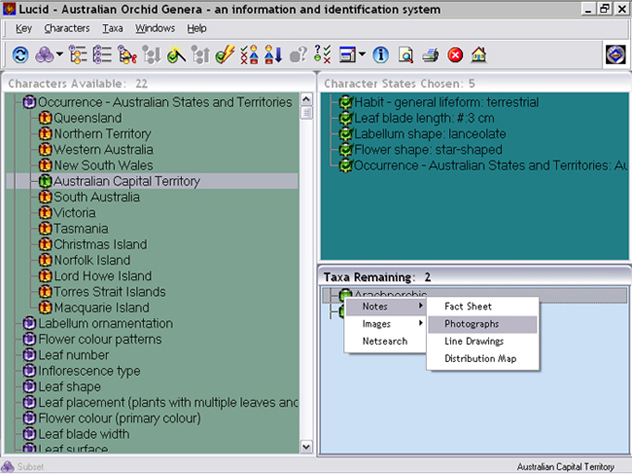Open the Help menu
This screenshot has width=632, height=474.
[x=197, y=28]
